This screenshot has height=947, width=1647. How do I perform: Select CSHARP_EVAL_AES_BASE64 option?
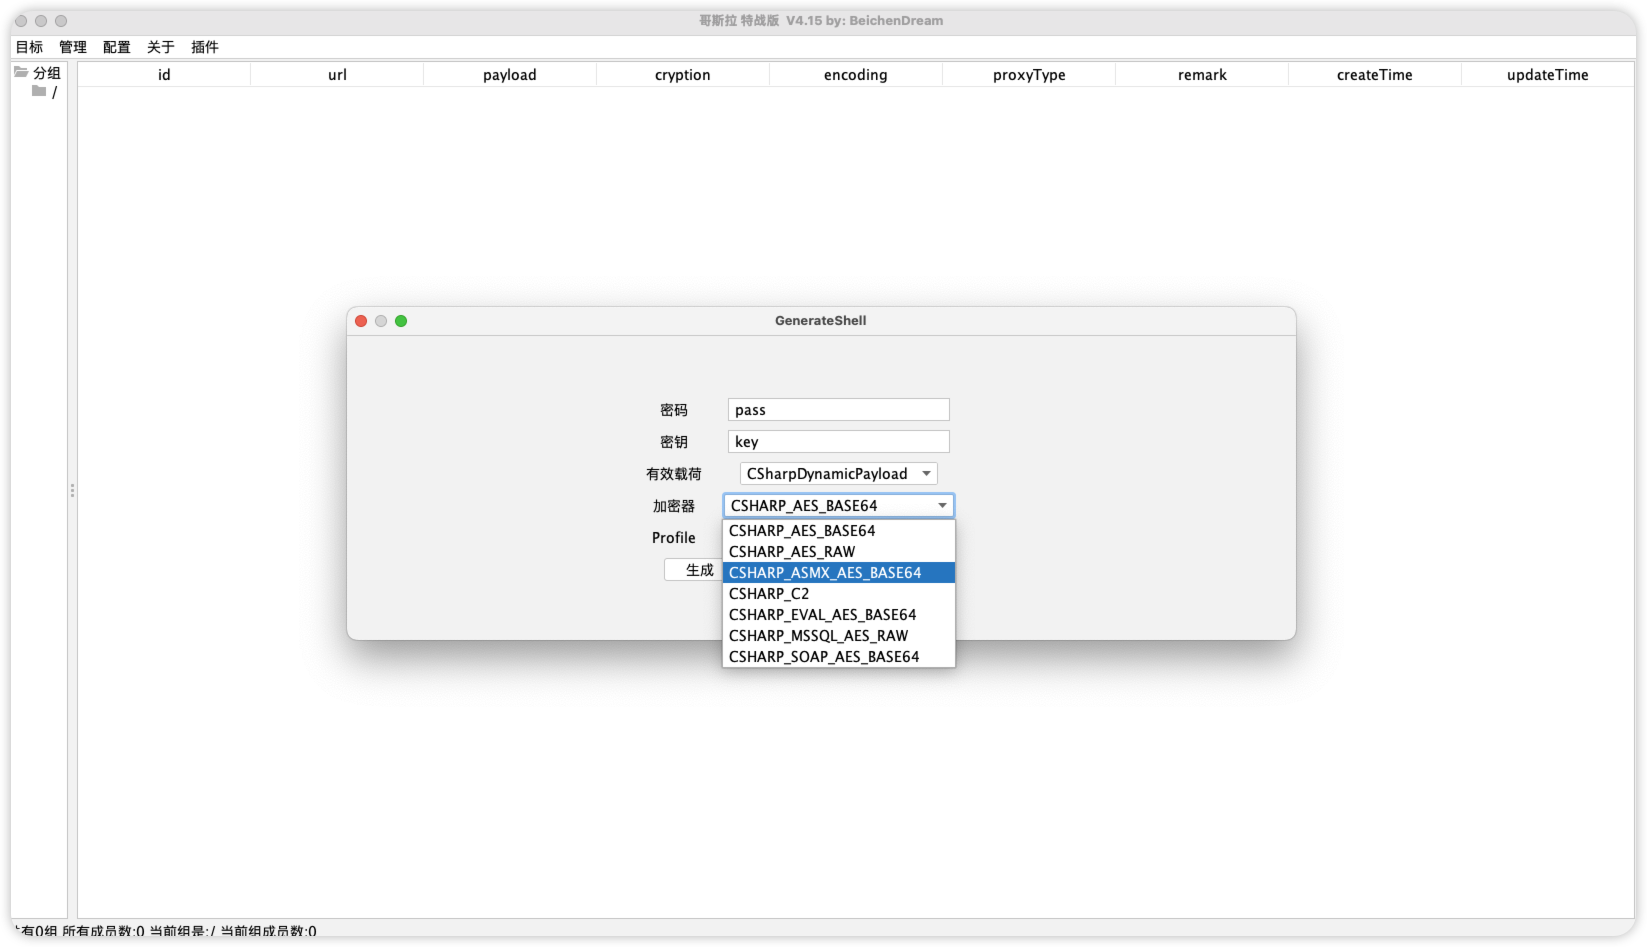tap(822, 615)
